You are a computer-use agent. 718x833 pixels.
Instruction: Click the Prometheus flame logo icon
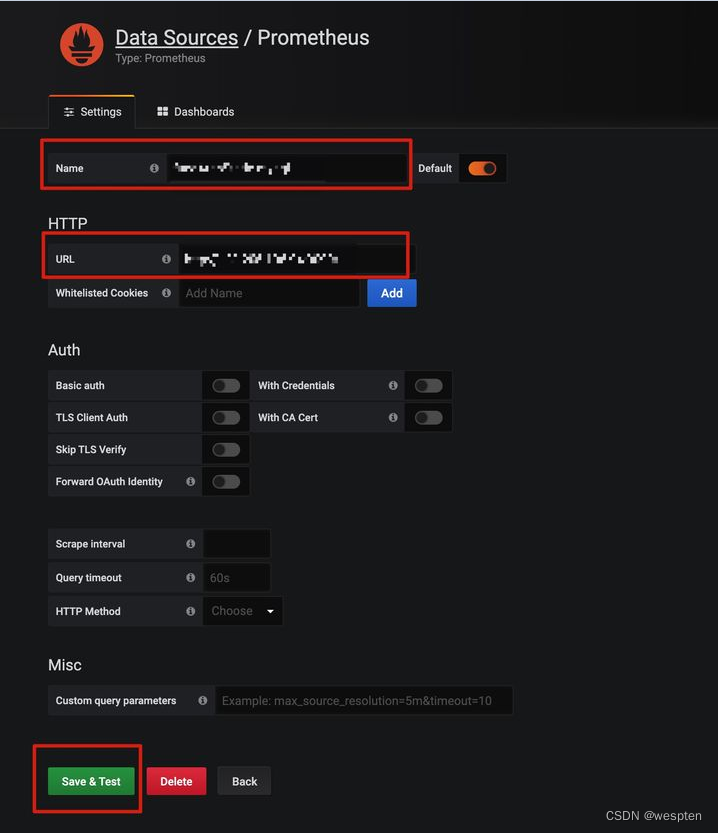(81, 45)
